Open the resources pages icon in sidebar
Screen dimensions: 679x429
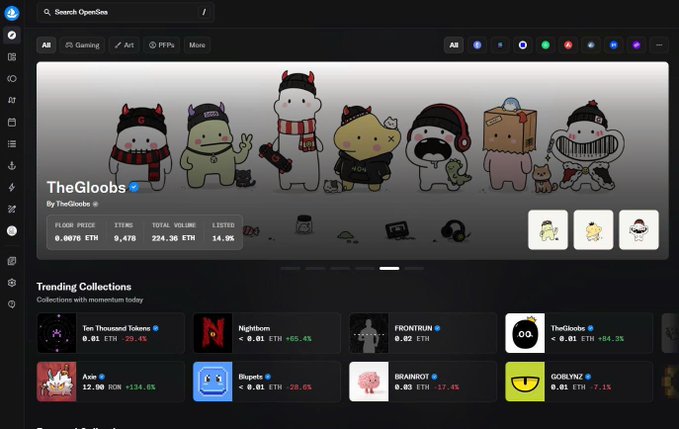12,261
